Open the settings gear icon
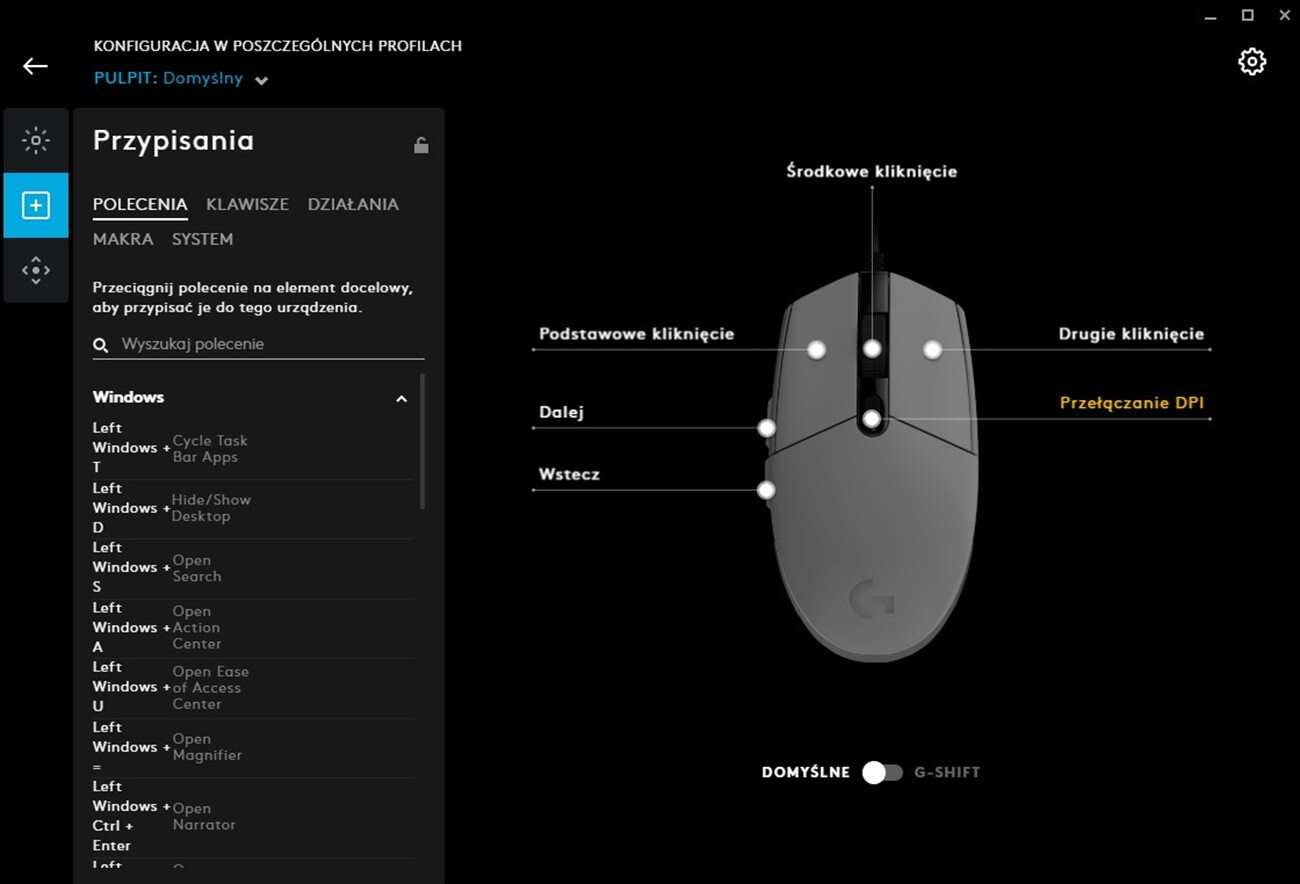Viewport: 1300px width, 884px height. click(1251, 62)
